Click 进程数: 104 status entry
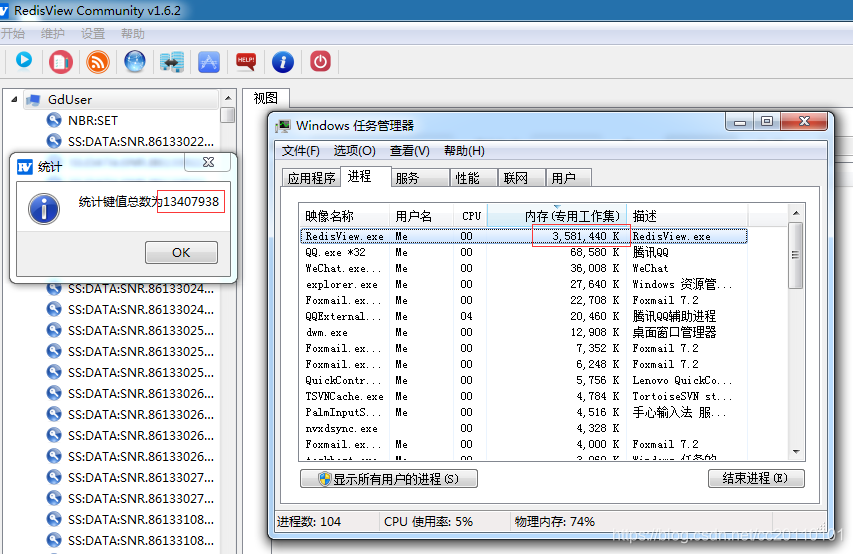This screenshot has height=554, width=853. [x=309, y=521]
